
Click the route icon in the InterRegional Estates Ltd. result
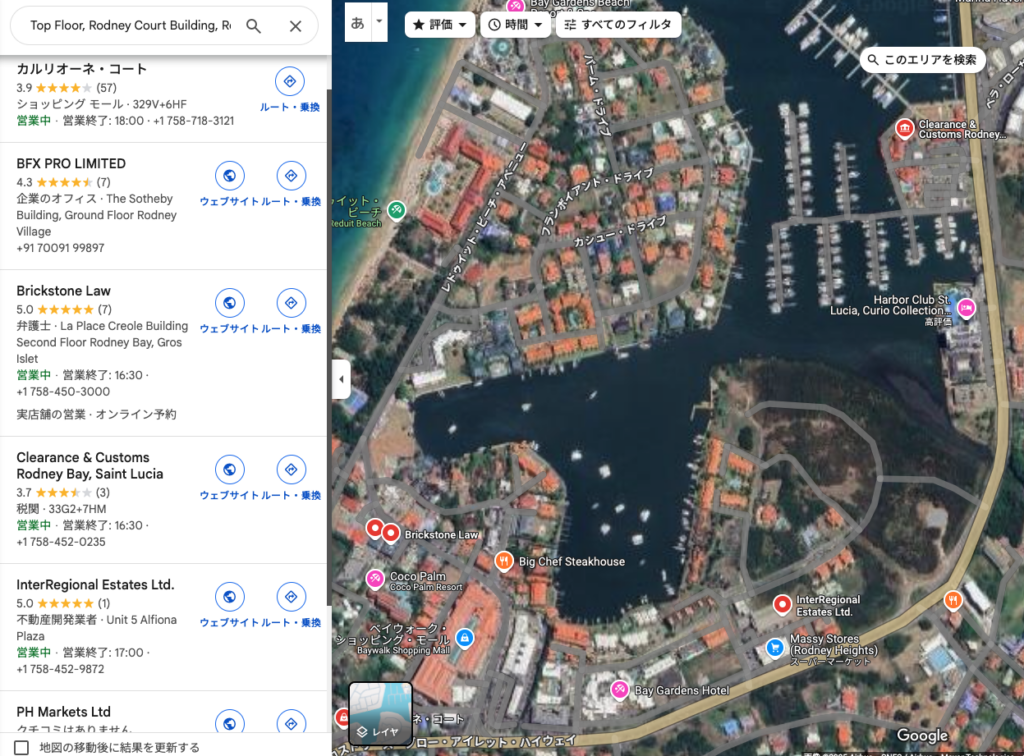pos(291,597)
